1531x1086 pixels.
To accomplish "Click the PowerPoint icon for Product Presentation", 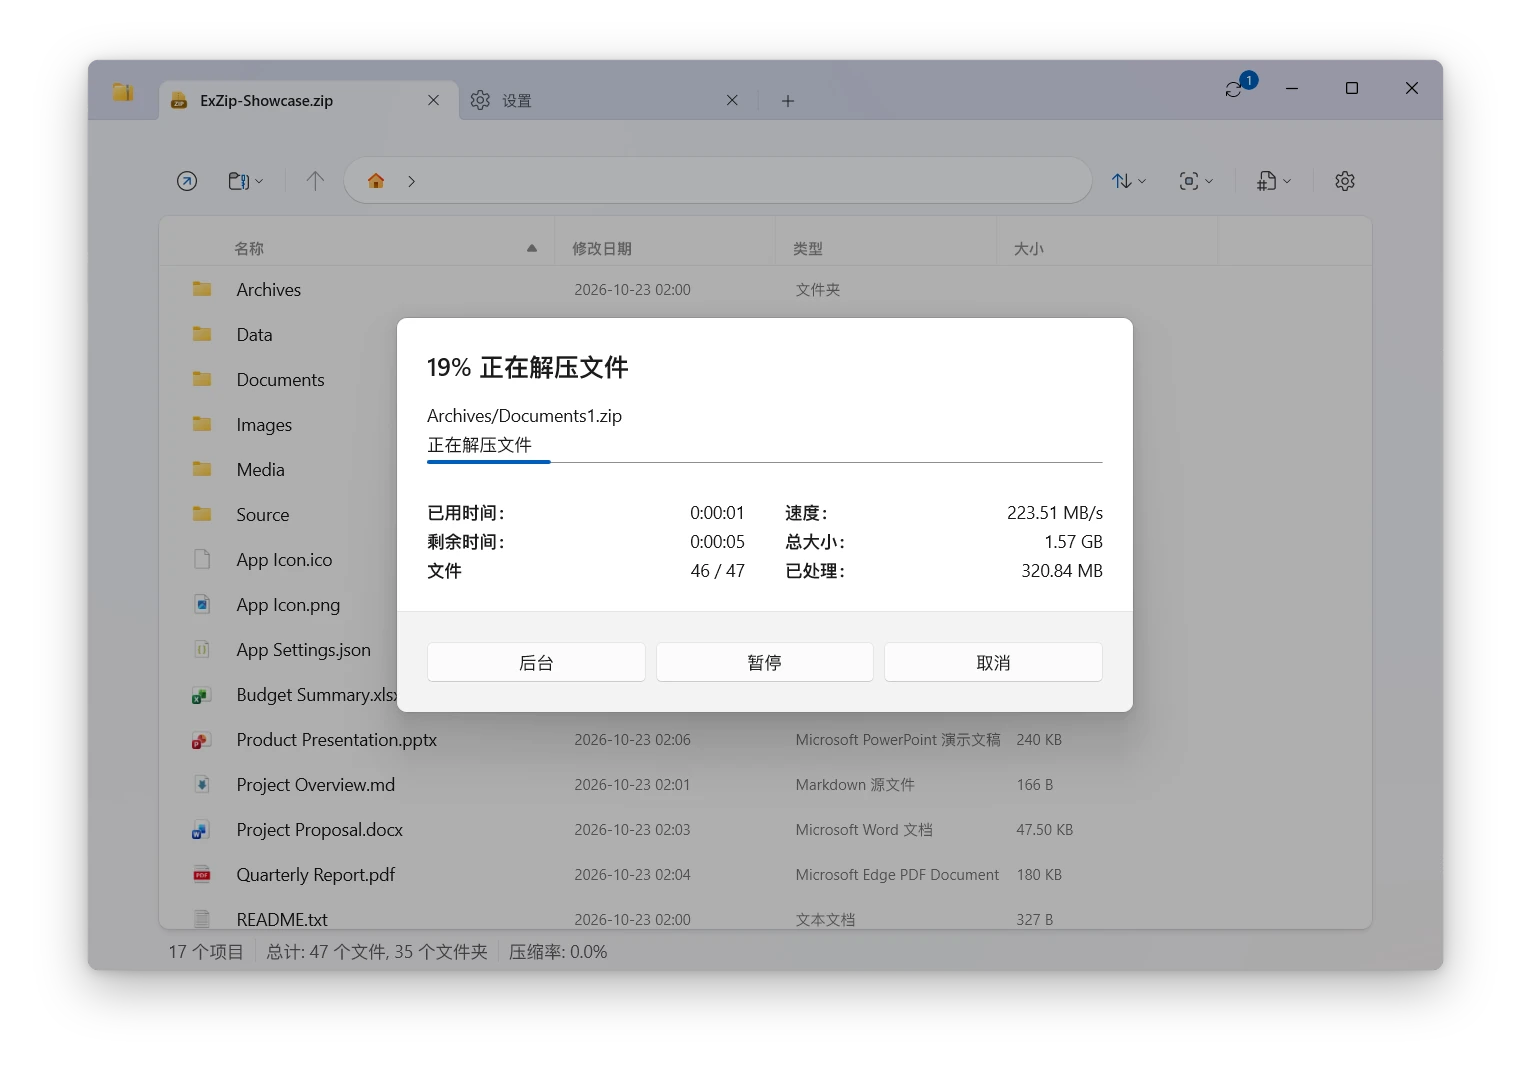I will [201, 740].
